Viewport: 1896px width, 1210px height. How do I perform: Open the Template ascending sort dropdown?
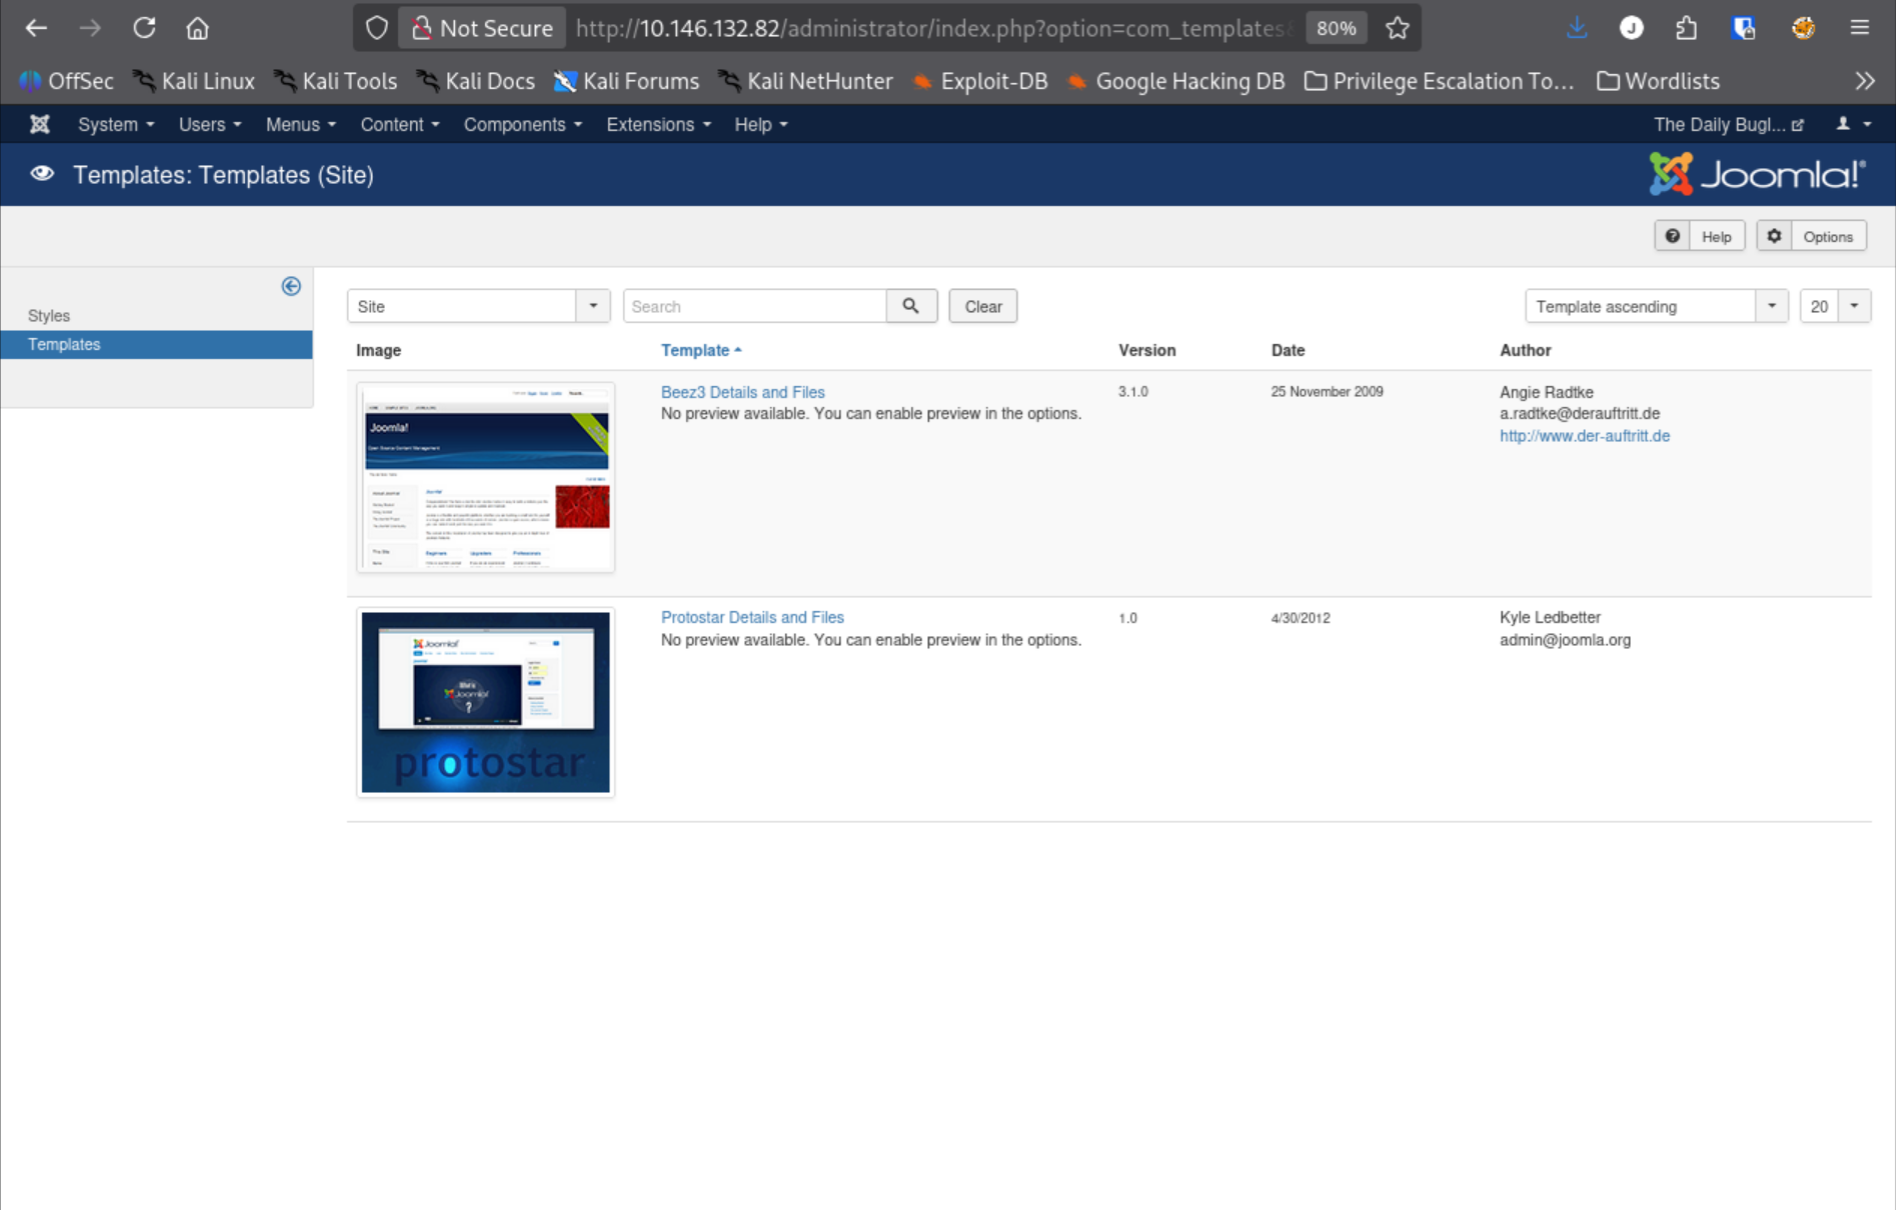coord(1656,306)
